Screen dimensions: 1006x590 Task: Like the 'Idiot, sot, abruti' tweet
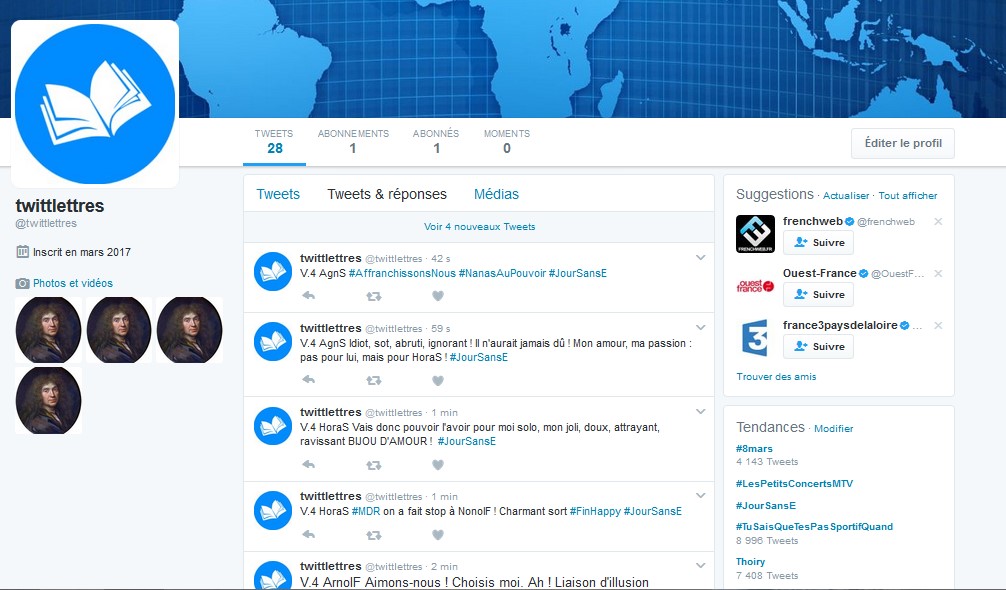pyautogui.click(x=437, y=380)
